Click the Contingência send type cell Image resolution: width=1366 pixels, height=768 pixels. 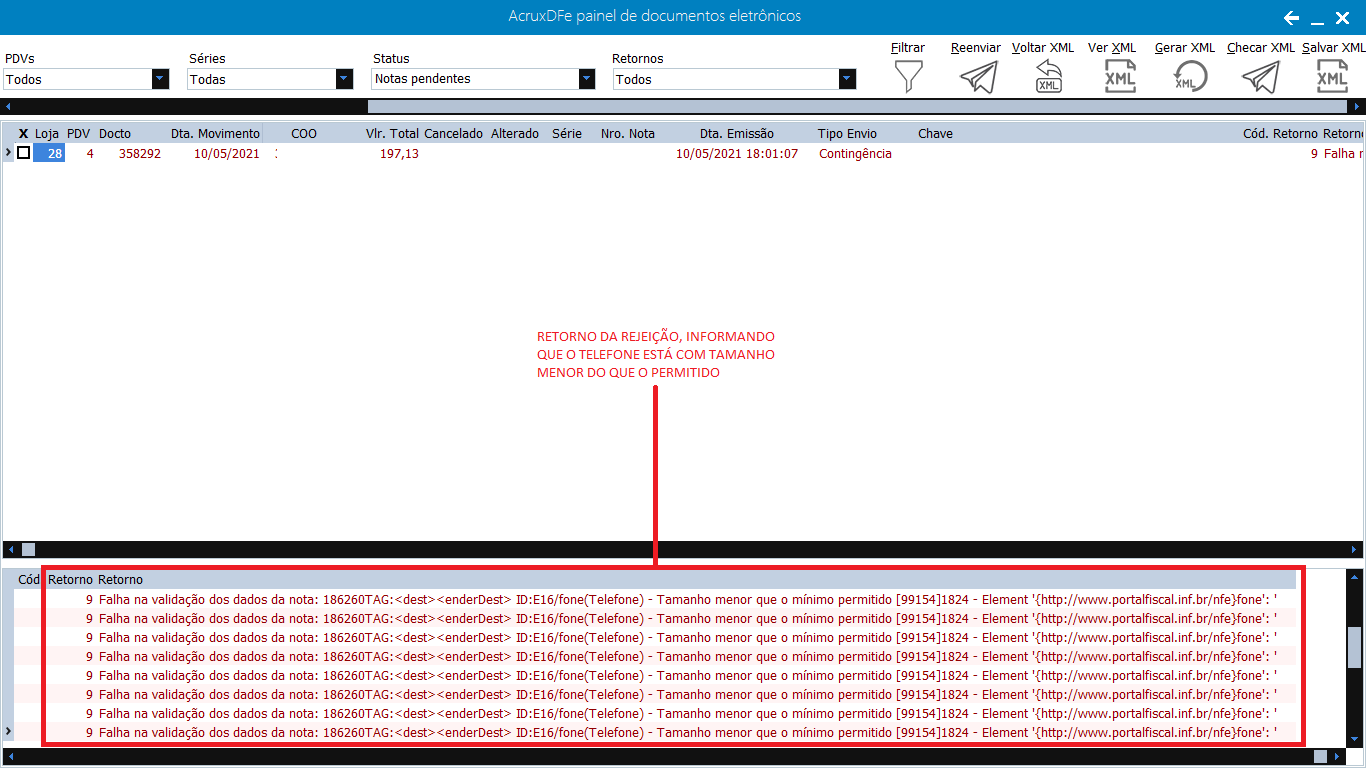[x=855, y=154]
